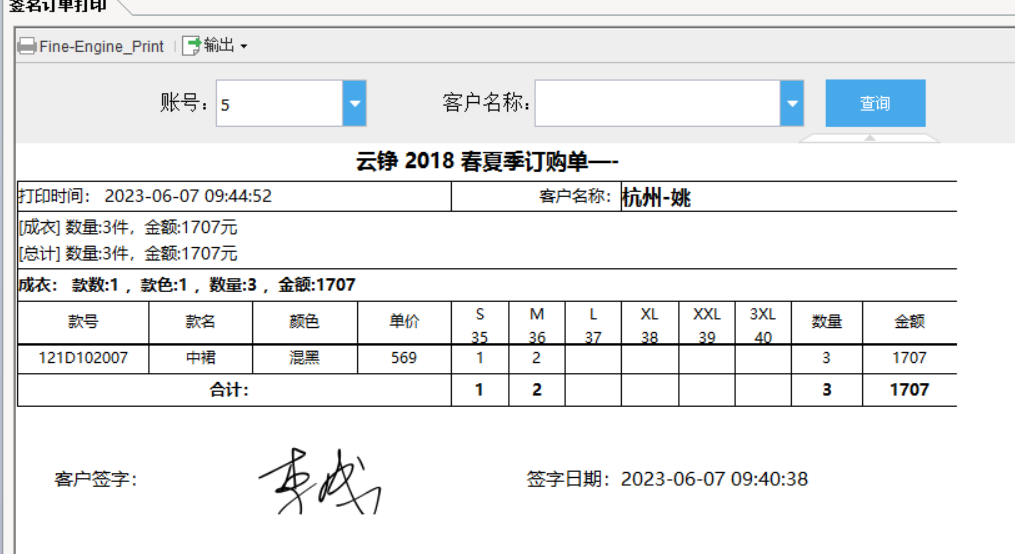Select style number cell 121D102007

(x=83, y=358)
